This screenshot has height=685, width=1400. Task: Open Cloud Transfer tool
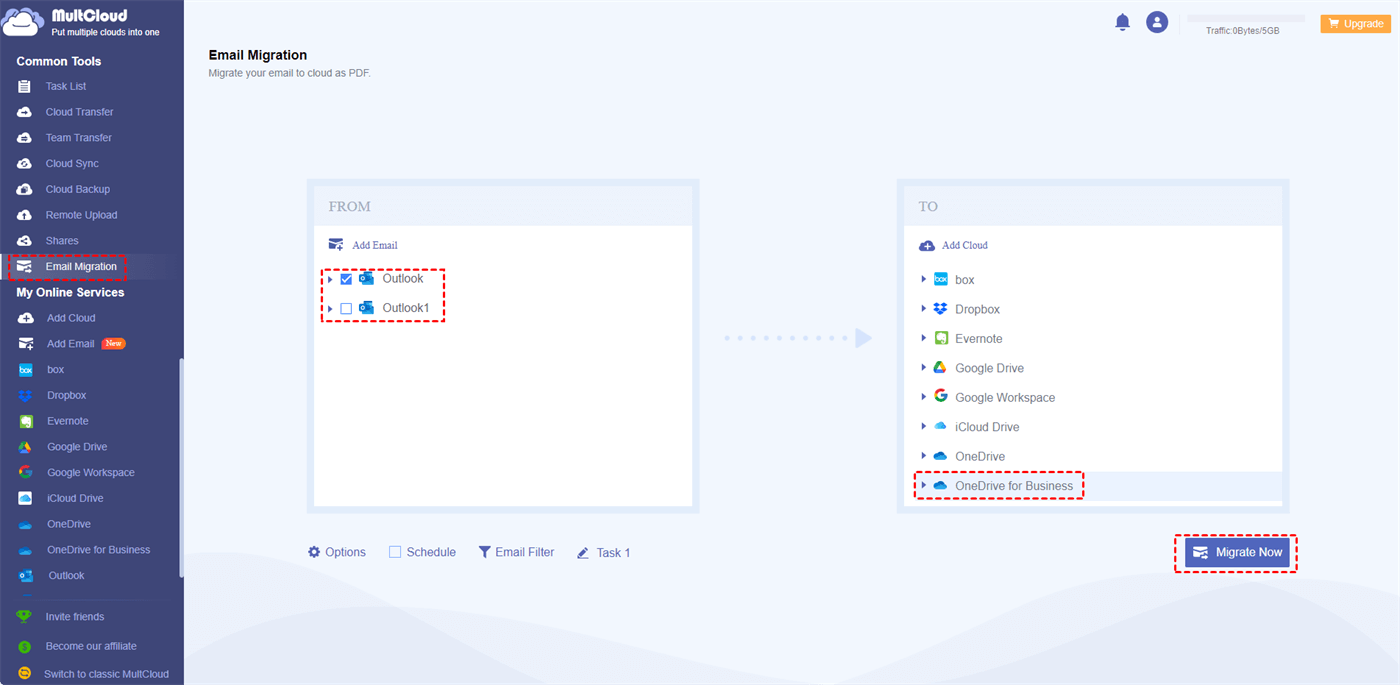tap(79, 112)
